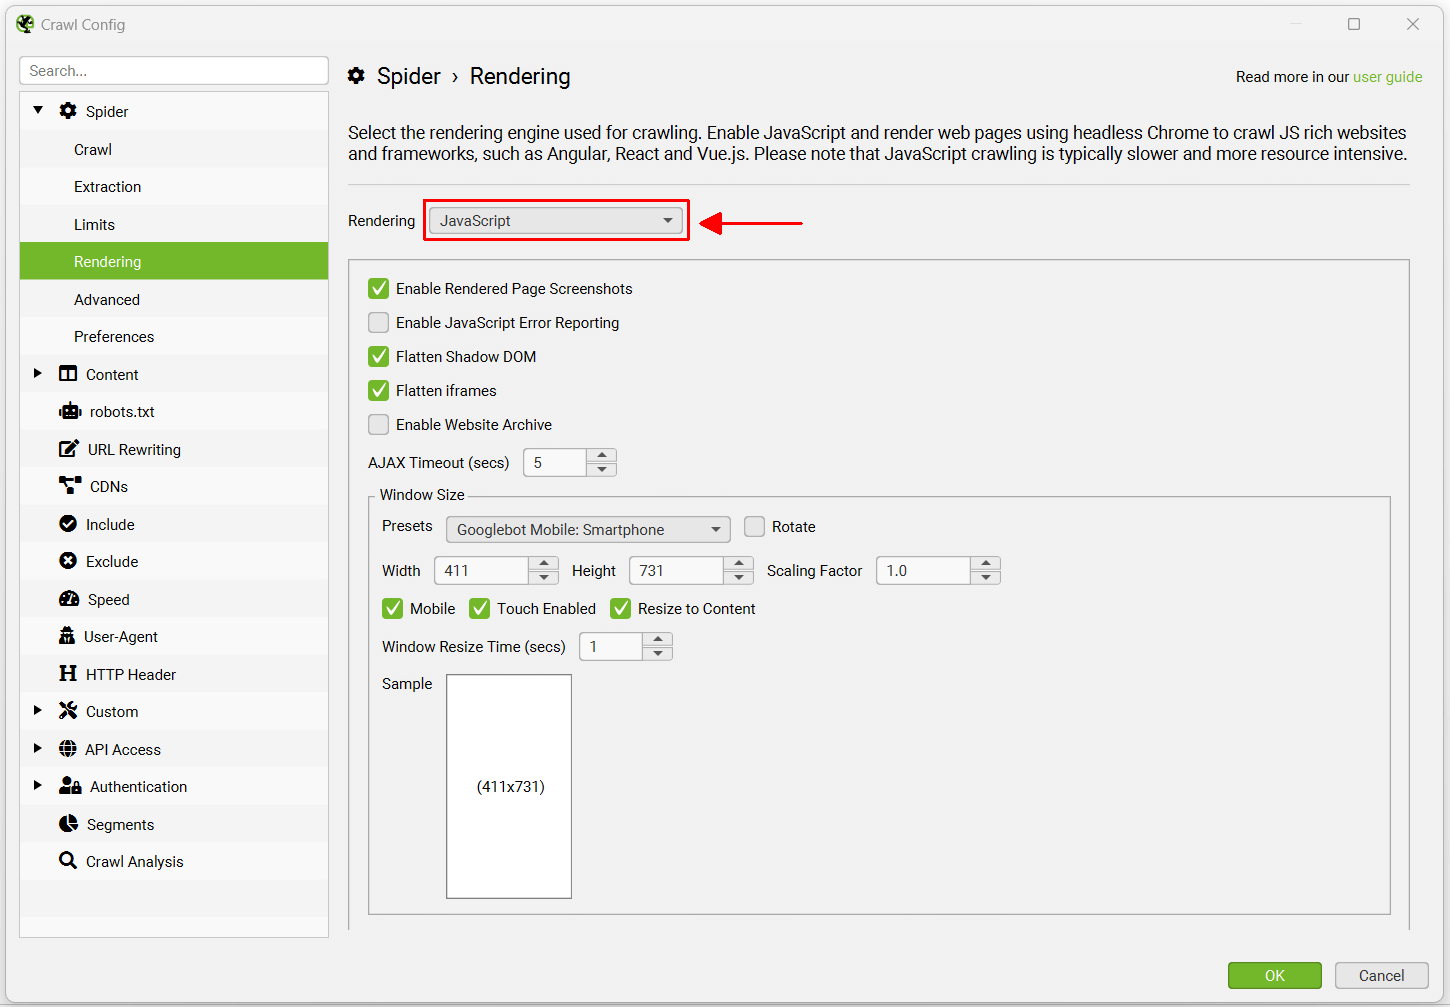Click the Scaling Factor value field

(x=923, y=571)
